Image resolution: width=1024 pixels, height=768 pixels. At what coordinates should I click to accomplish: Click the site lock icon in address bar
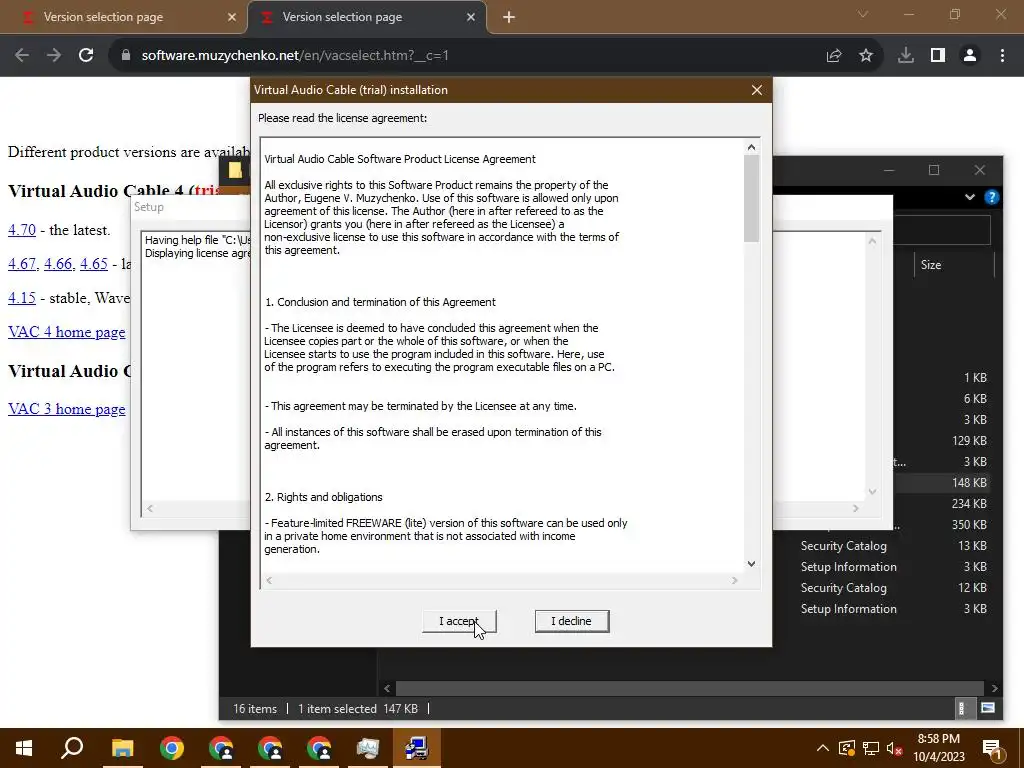pyautogui.click(x=126, y=56)
